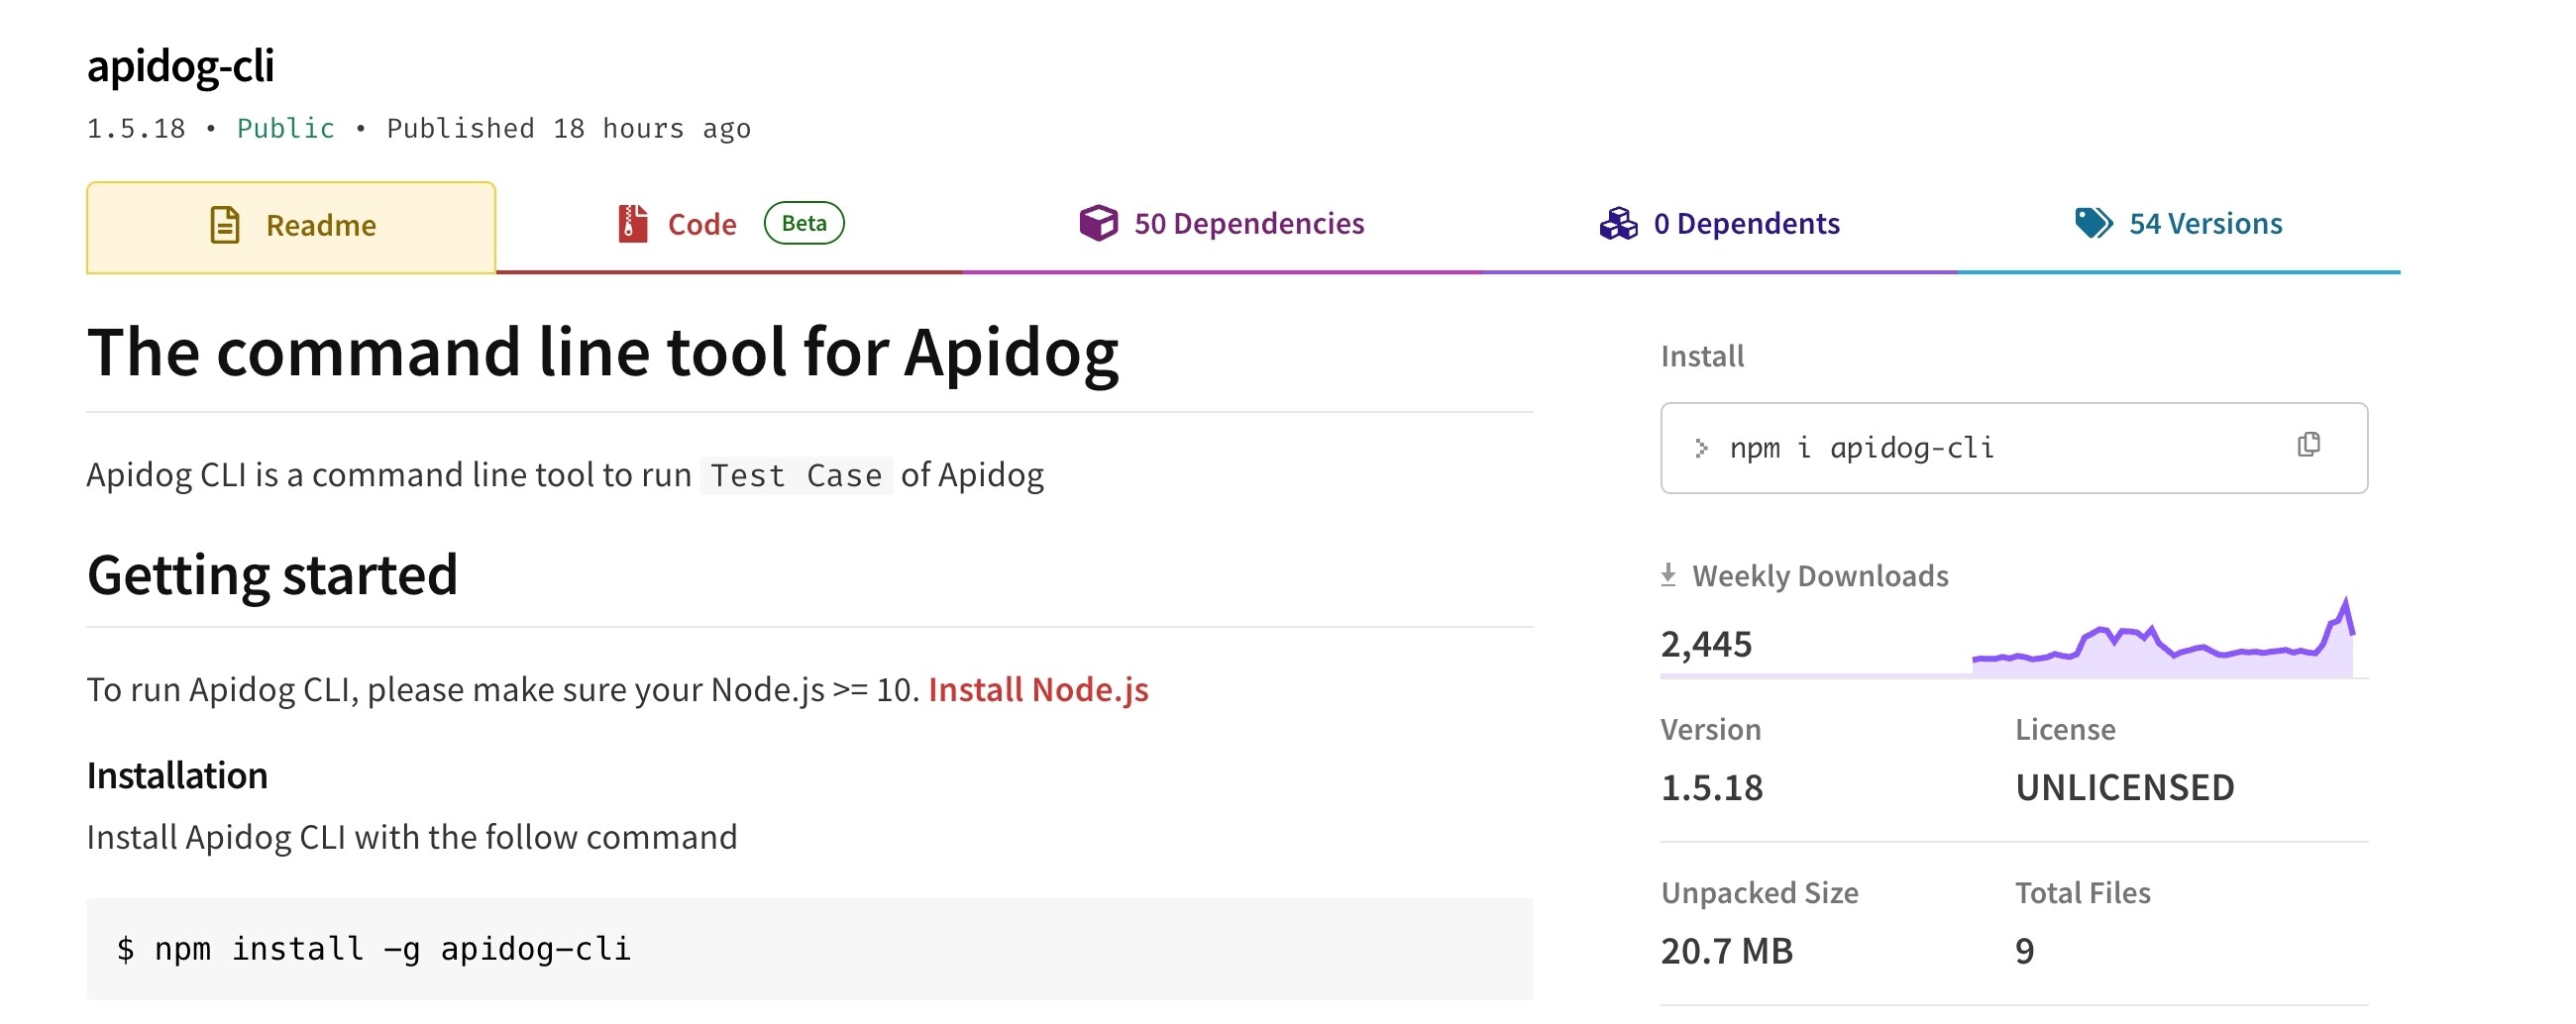The height and width of the screenshot is (1024, 2576).
Task: Click the terminal prompt chevron icon
Action: 1701,448
